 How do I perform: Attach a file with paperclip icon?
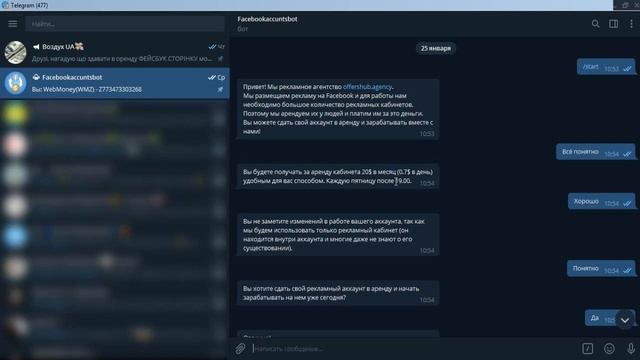pos(240,348)
